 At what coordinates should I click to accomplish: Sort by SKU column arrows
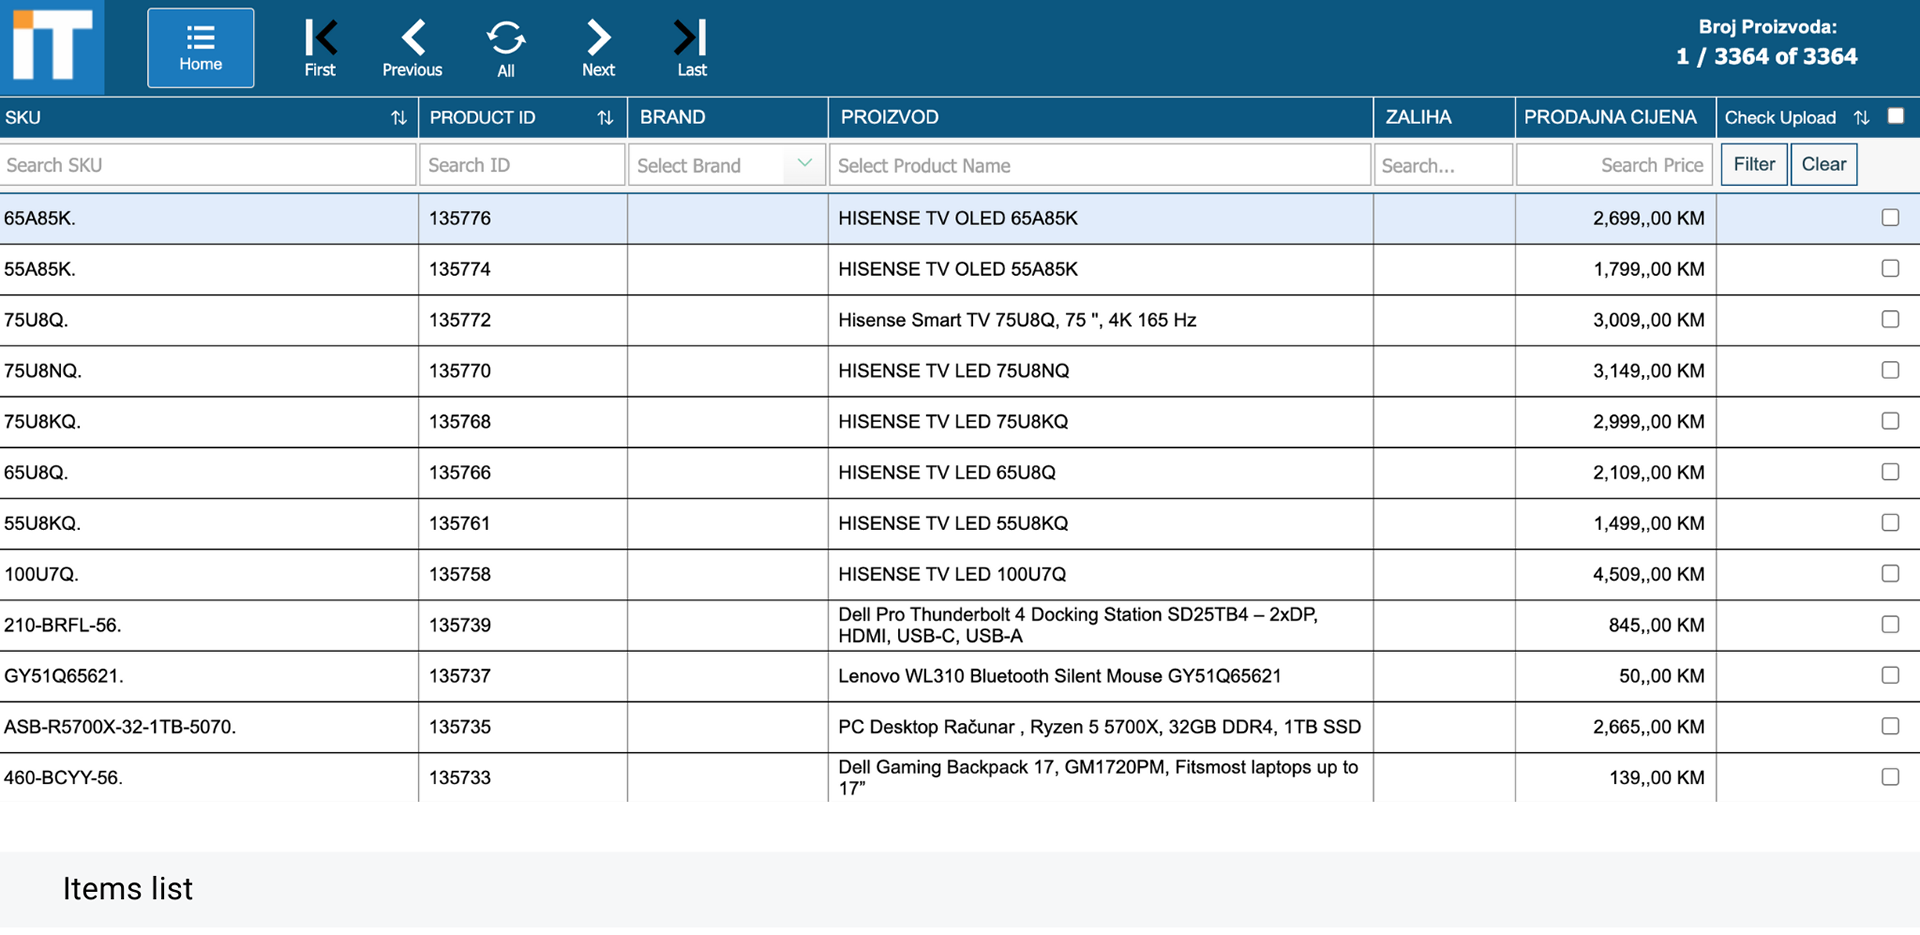(x=398, y=118)
